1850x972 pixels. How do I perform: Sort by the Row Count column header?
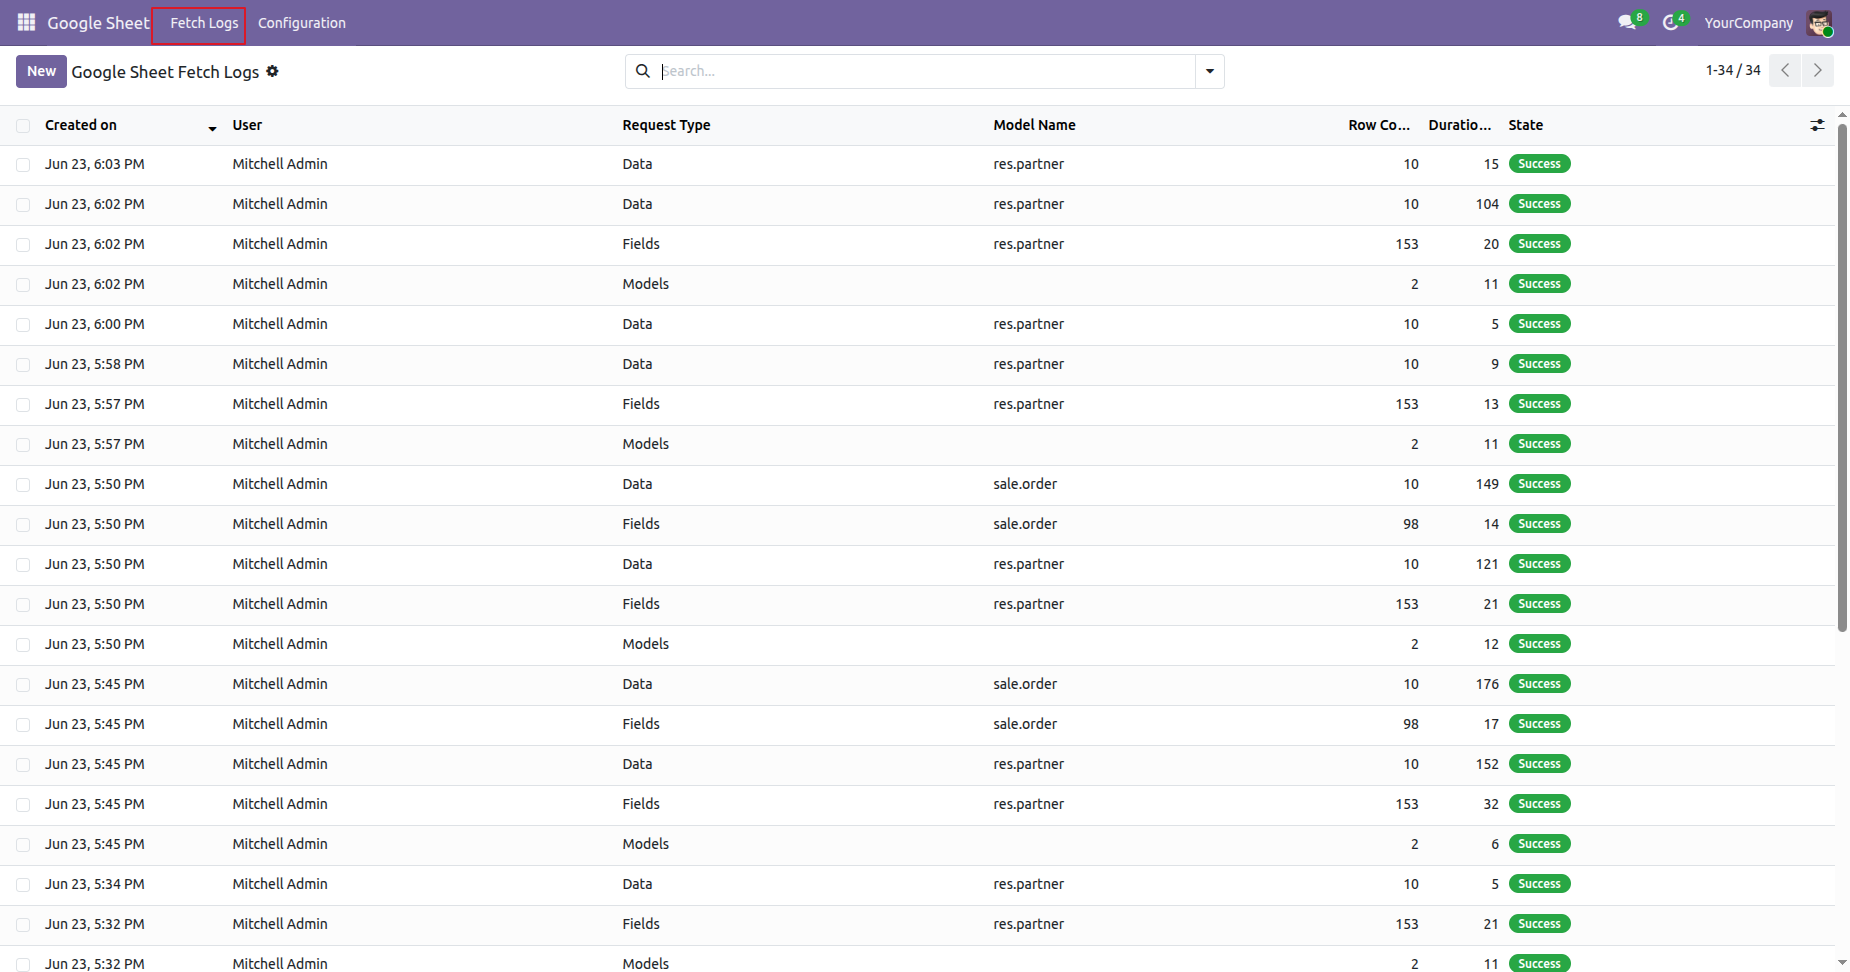pyautogui.click(x=1379, y=125)
